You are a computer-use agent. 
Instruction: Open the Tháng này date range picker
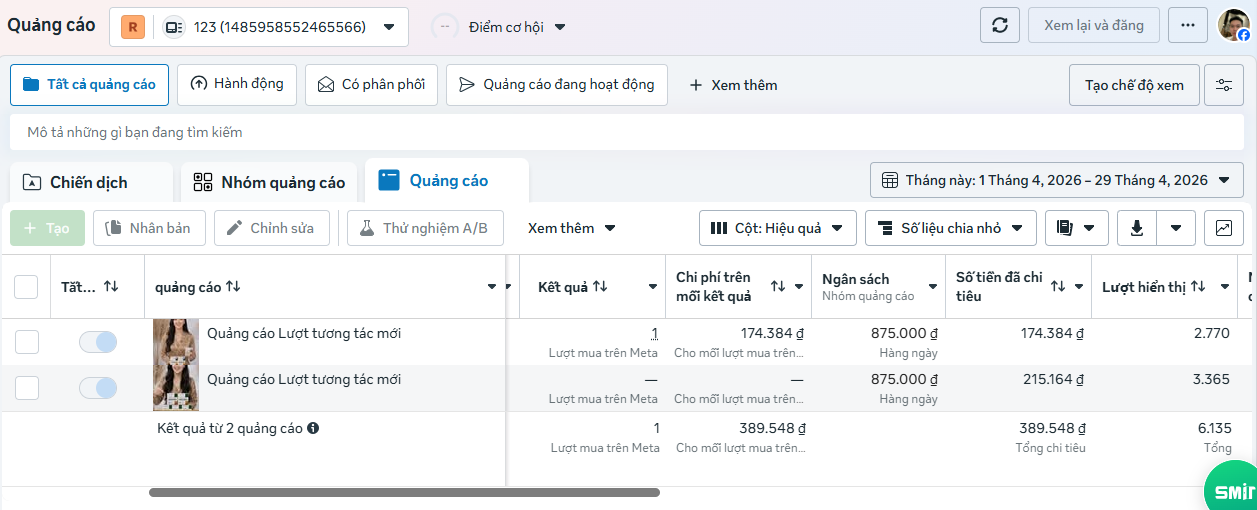pos(1056,181)
